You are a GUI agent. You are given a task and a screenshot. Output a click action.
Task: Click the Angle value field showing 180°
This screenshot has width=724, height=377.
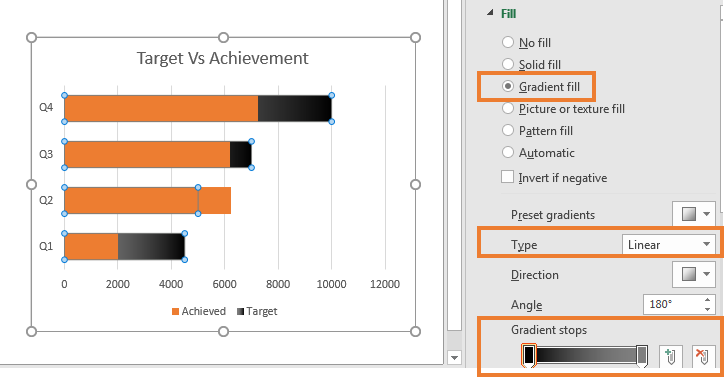672,304
